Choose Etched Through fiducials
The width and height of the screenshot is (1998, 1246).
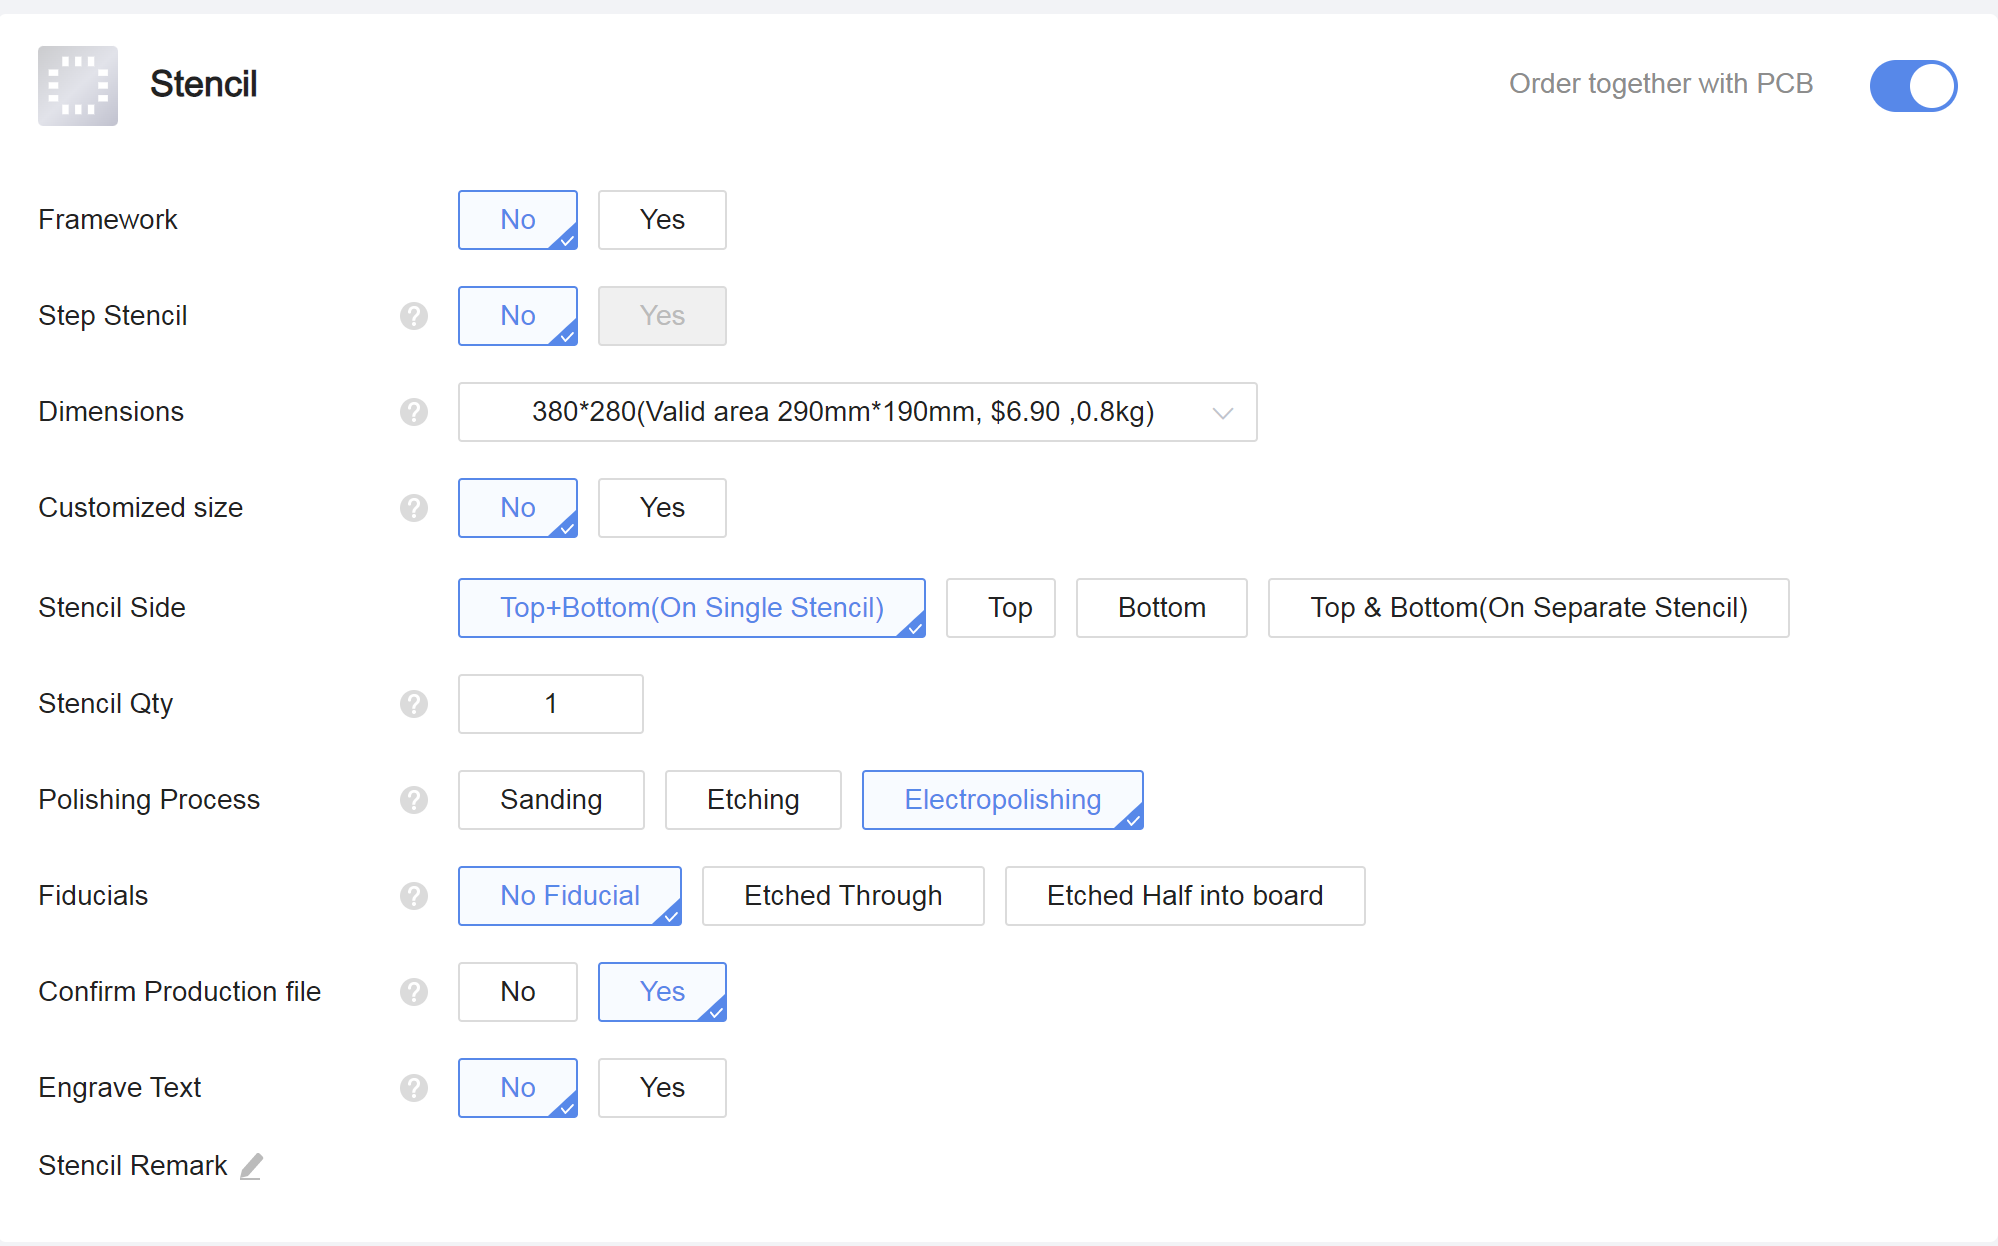click(x=843, y=896)
